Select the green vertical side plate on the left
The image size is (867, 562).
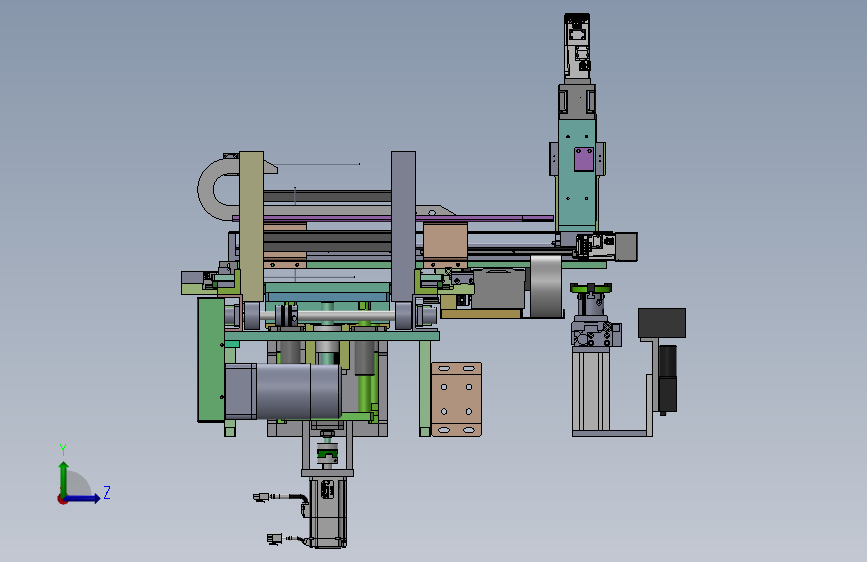pos(211,360)
